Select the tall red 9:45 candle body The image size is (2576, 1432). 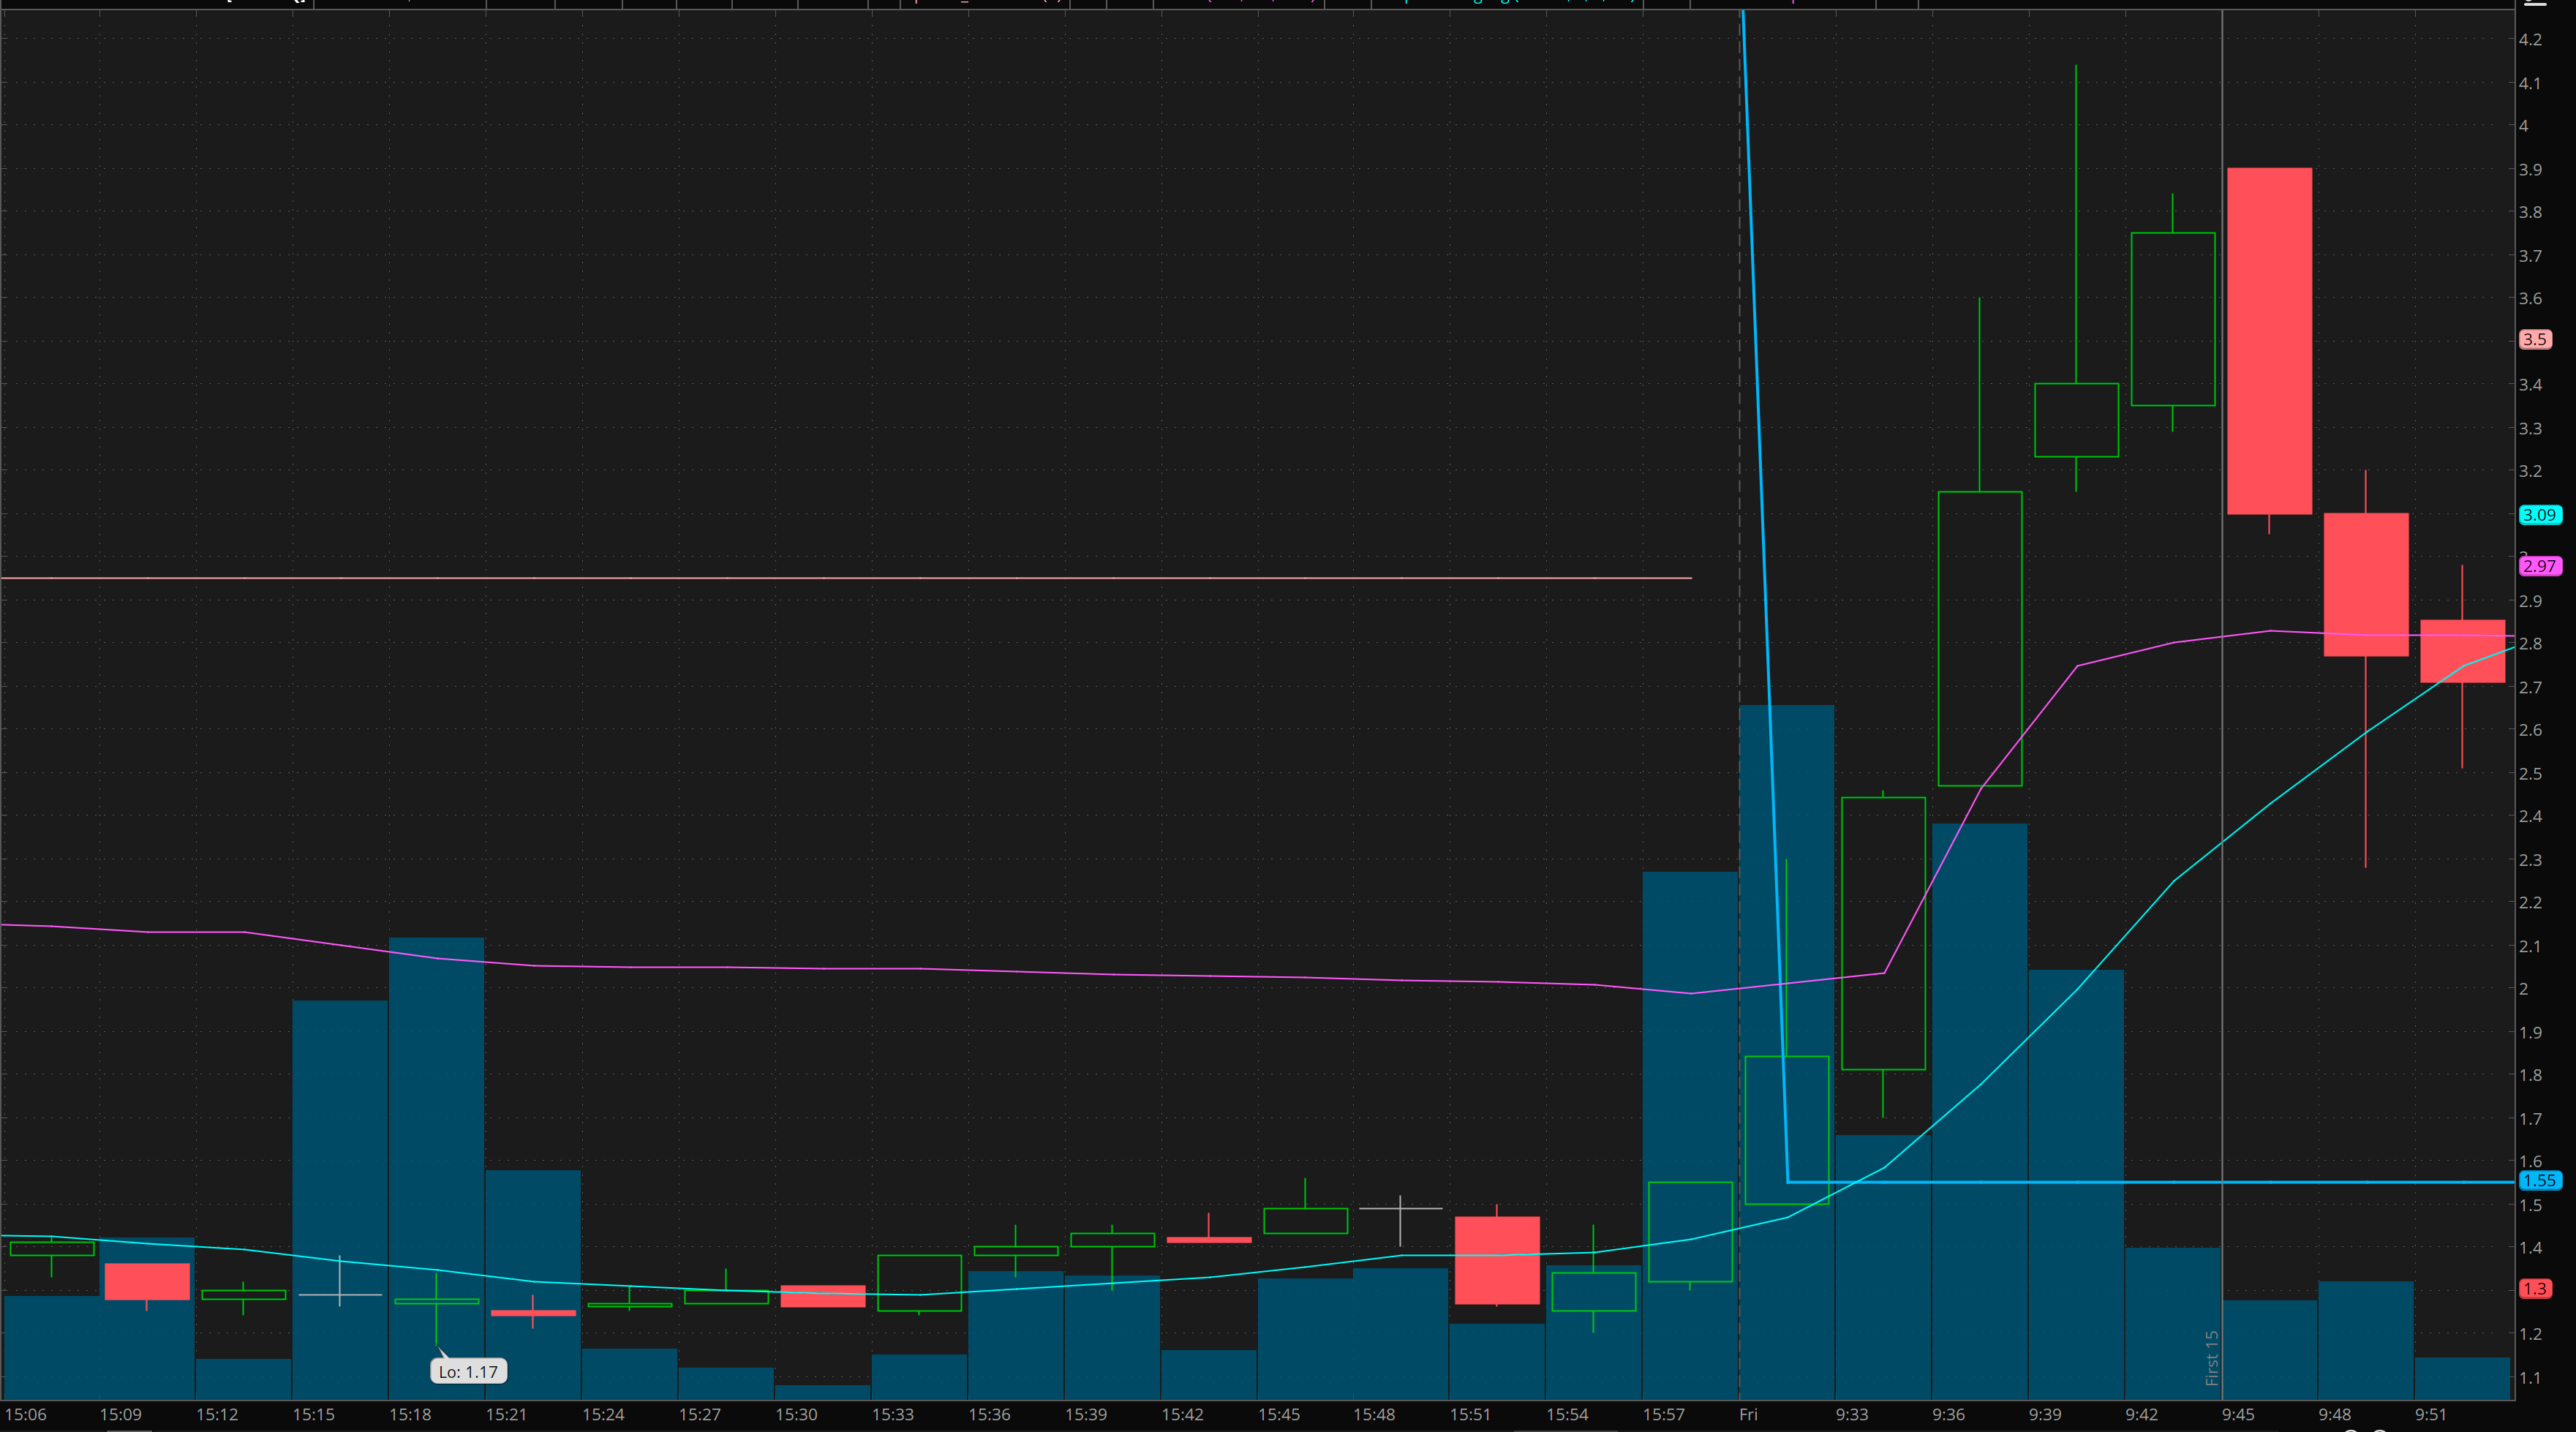[x=2269, y=340]
